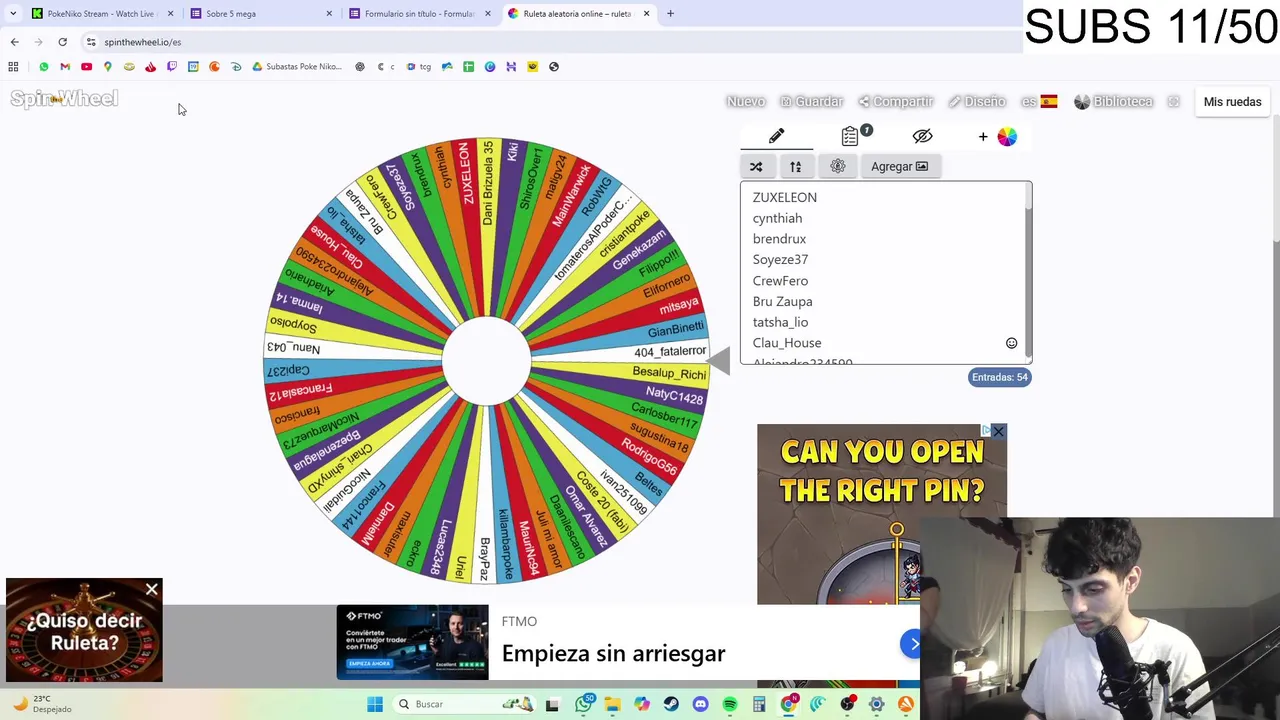Image resolution: width=1280 pixels, height=720 pixels.
Task: Click the Entradas: 54 badge
Action: point(999,377)
